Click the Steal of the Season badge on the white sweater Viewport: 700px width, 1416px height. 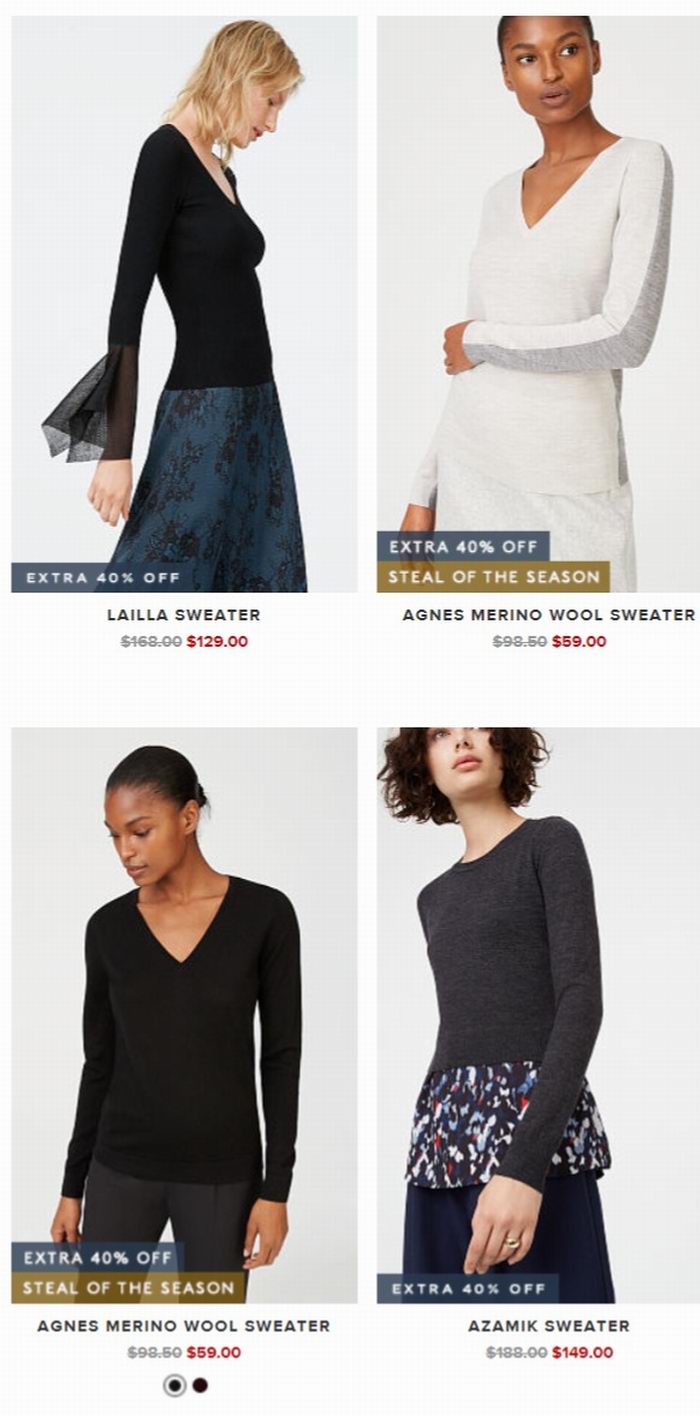(493, 577)
